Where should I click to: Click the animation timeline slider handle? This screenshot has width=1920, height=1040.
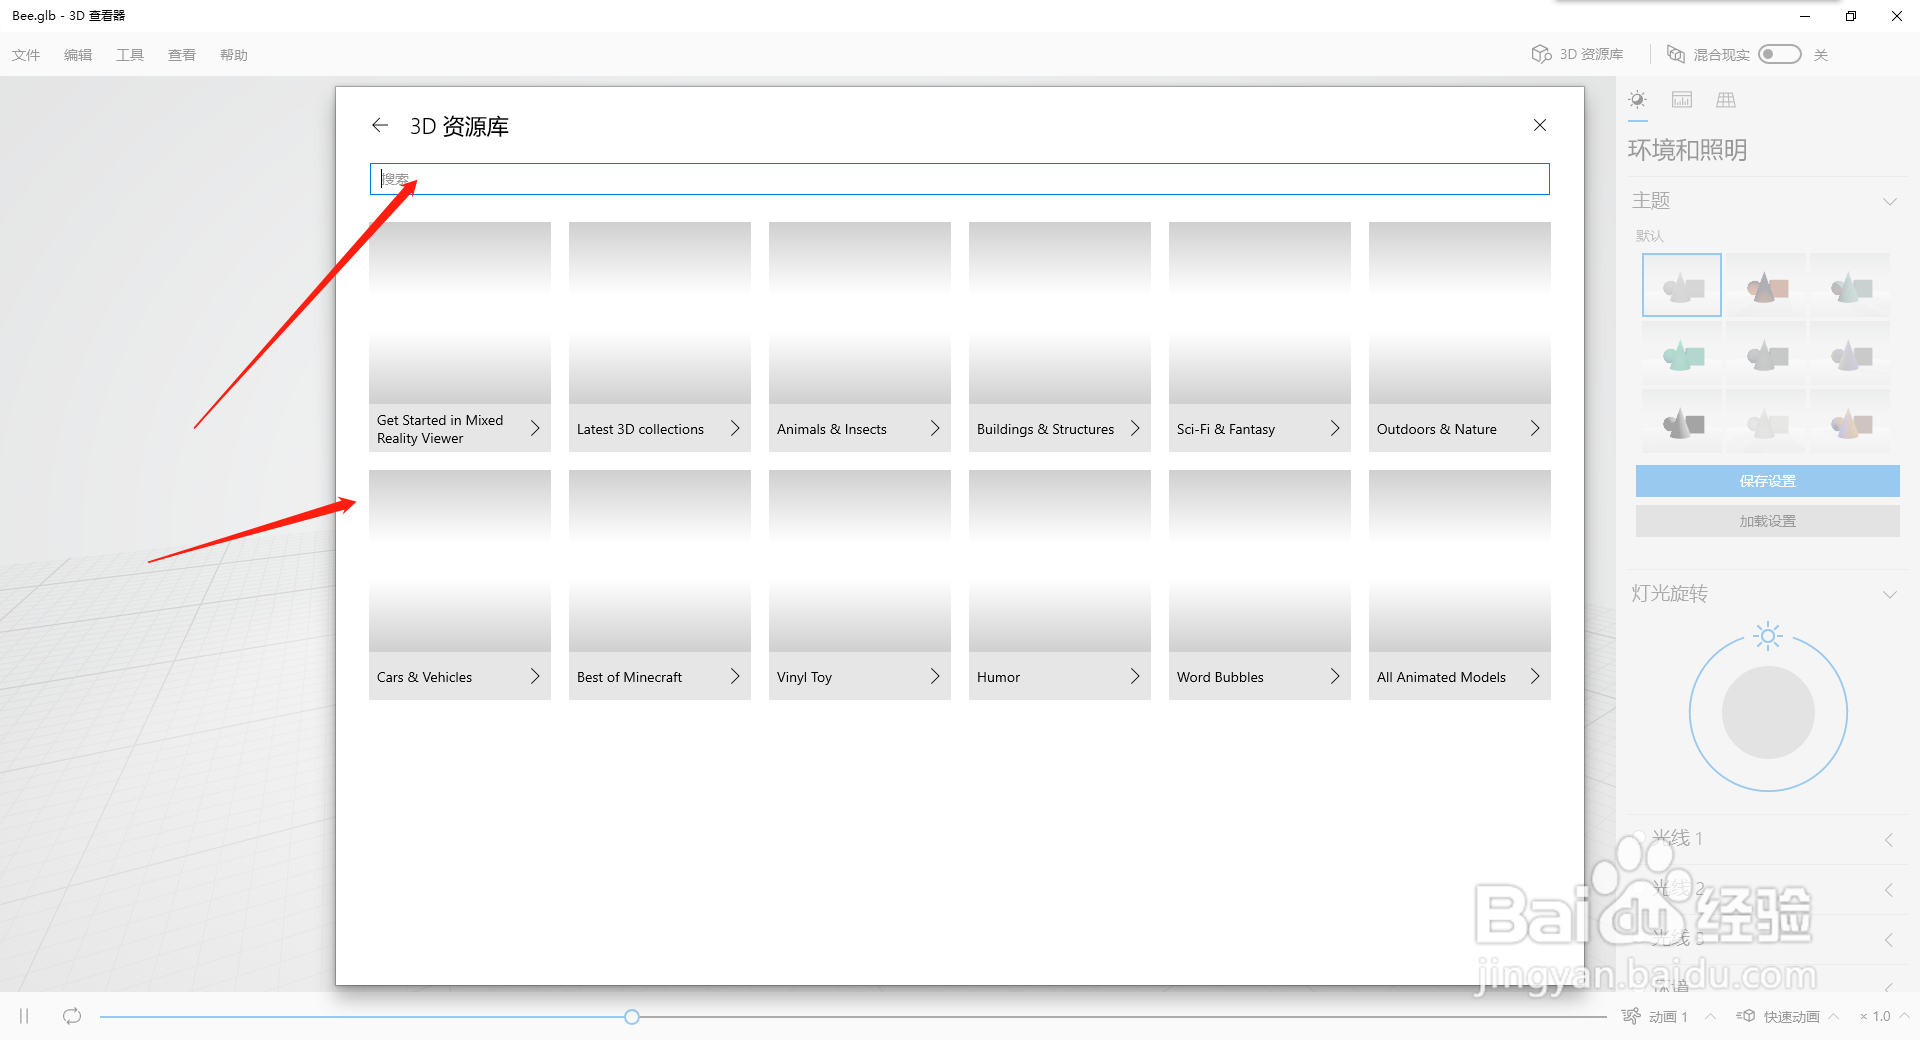[632, 1017]
